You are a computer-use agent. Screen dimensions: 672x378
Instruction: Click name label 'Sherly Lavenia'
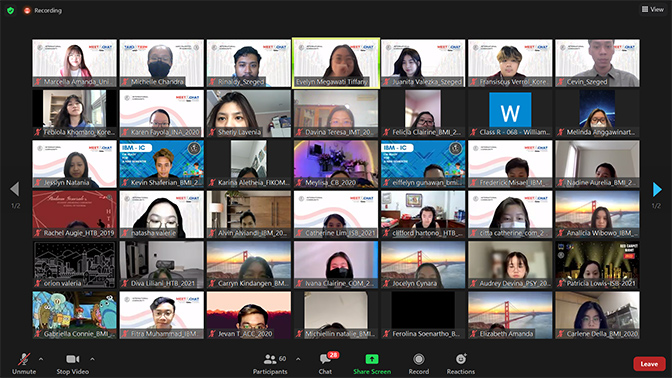[239, 132]
